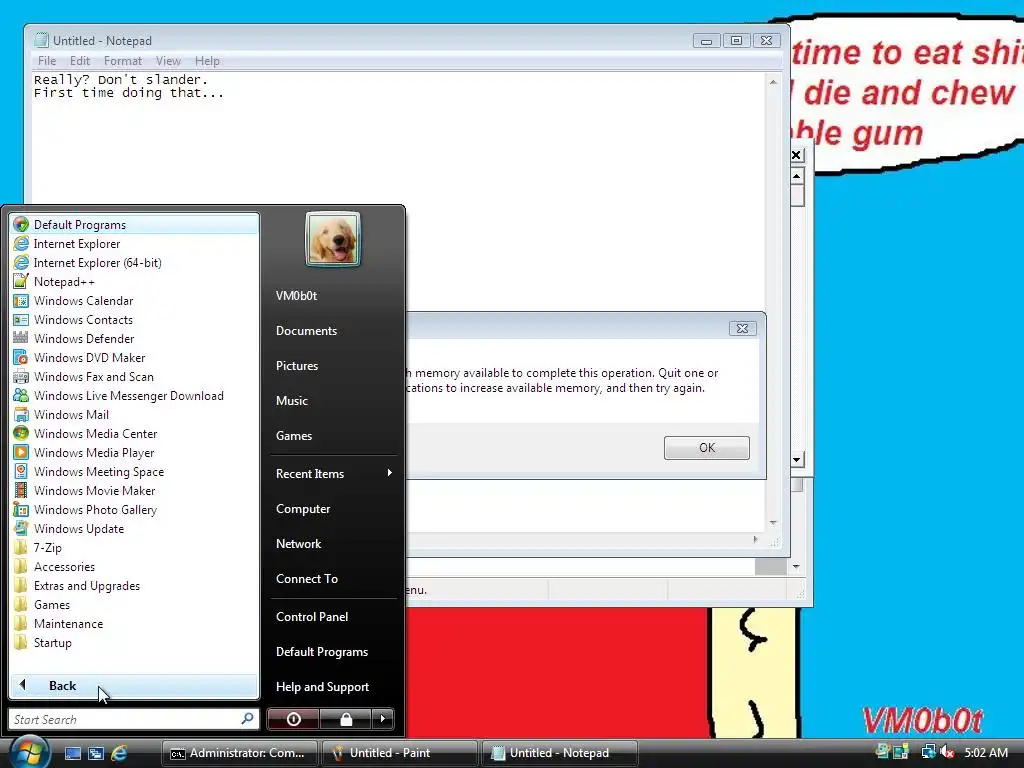The height and width of the screenshot is (768, 1024).
Task: Open Default Programs in All Programs list
Action: click(x=135, y=225)
